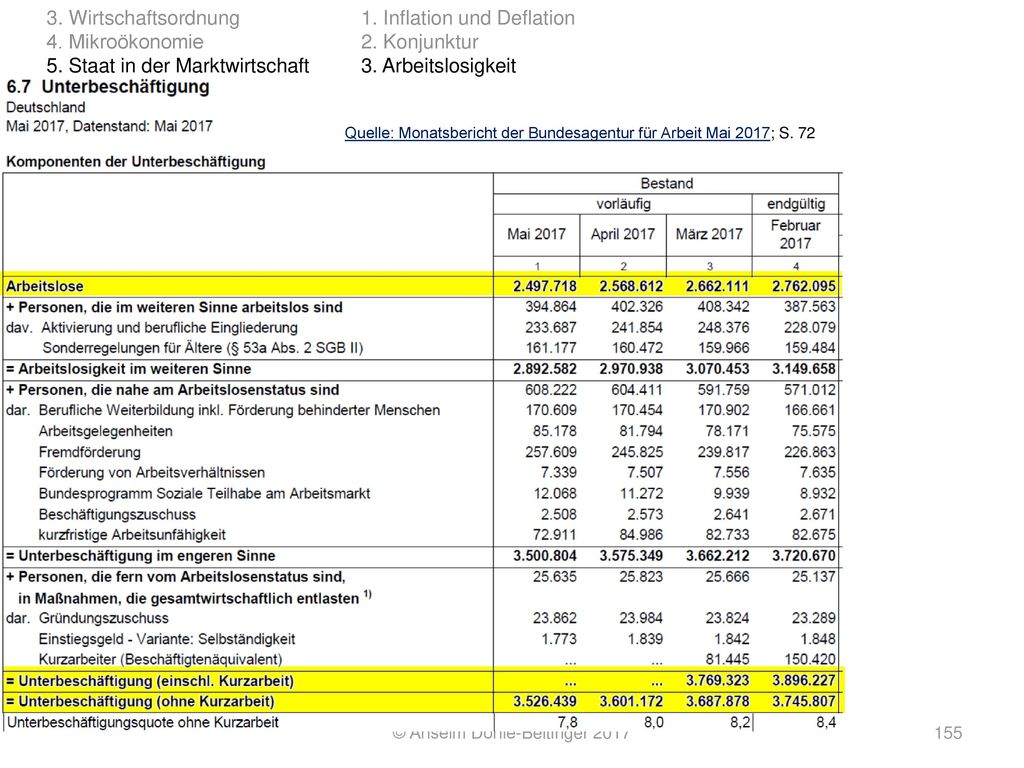This screenshot has height=768, width=1024.
Task: Click the value 257.609
Action: 551,452
